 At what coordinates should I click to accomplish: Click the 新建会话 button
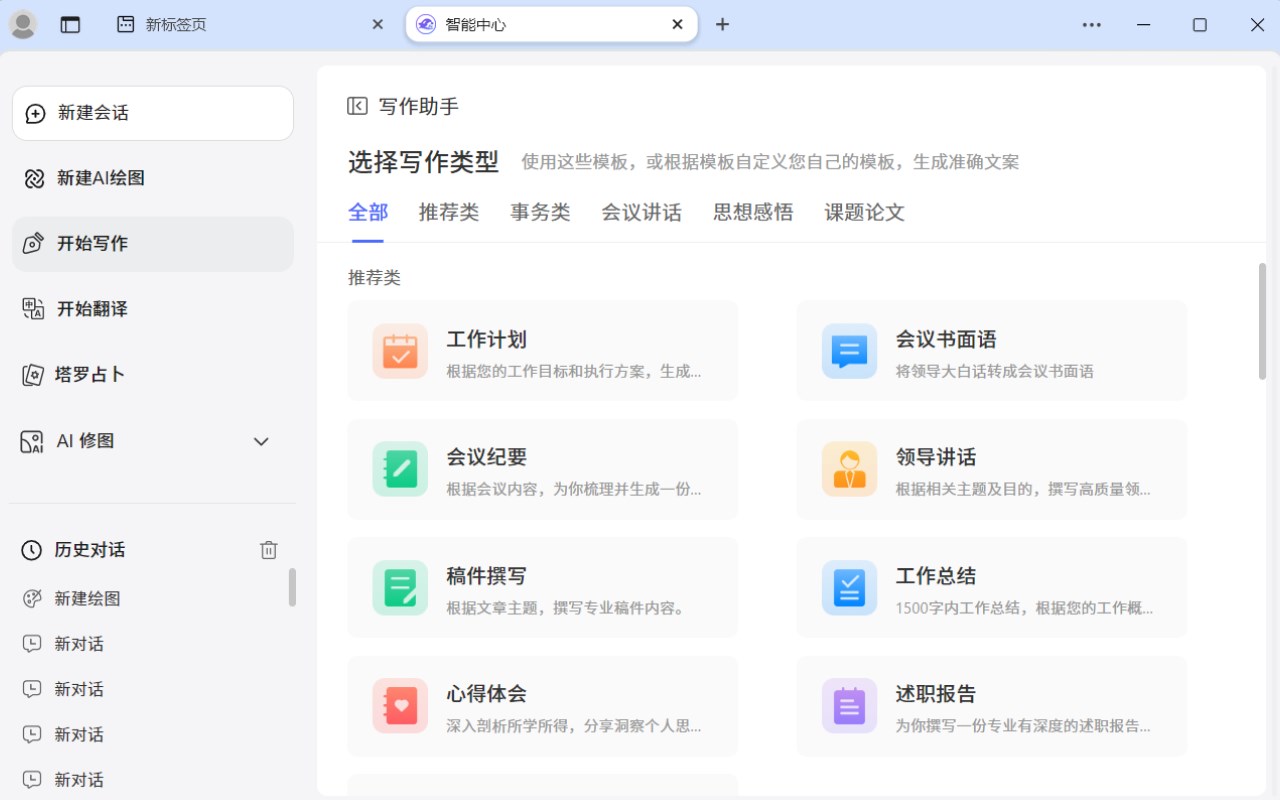153,113
